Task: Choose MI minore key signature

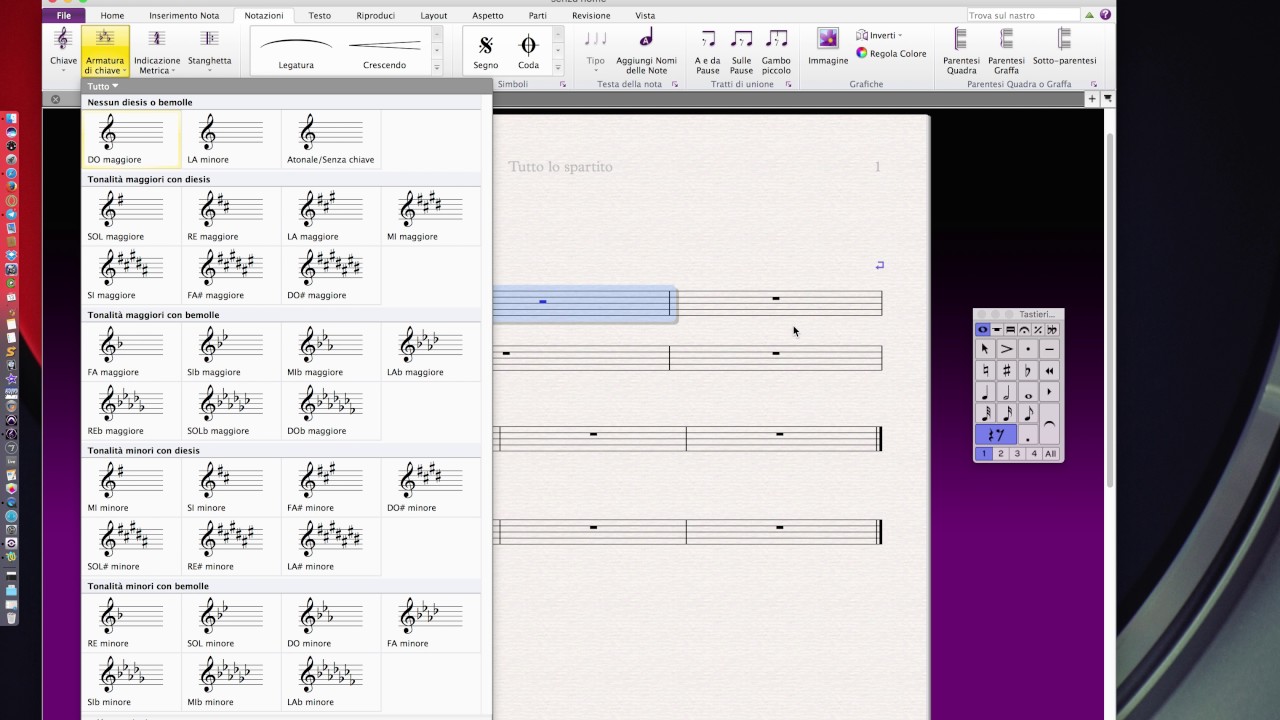Action: coord(132,487)
